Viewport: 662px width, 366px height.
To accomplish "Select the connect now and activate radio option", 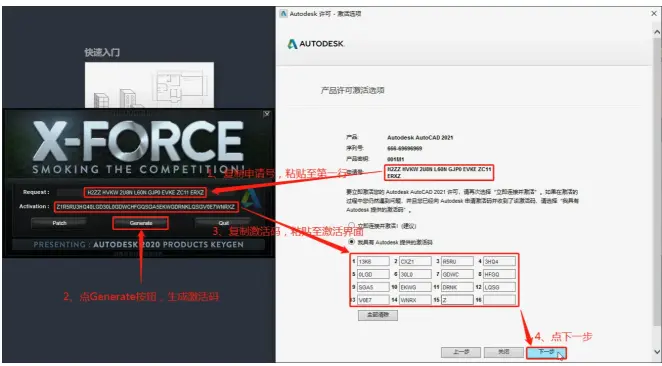I will point(351,225).
